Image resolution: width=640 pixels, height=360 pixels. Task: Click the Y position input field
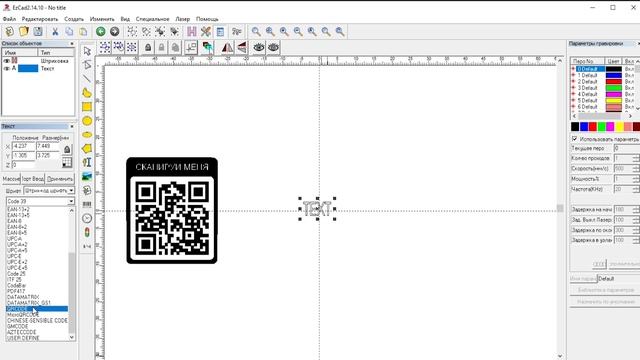23,156
